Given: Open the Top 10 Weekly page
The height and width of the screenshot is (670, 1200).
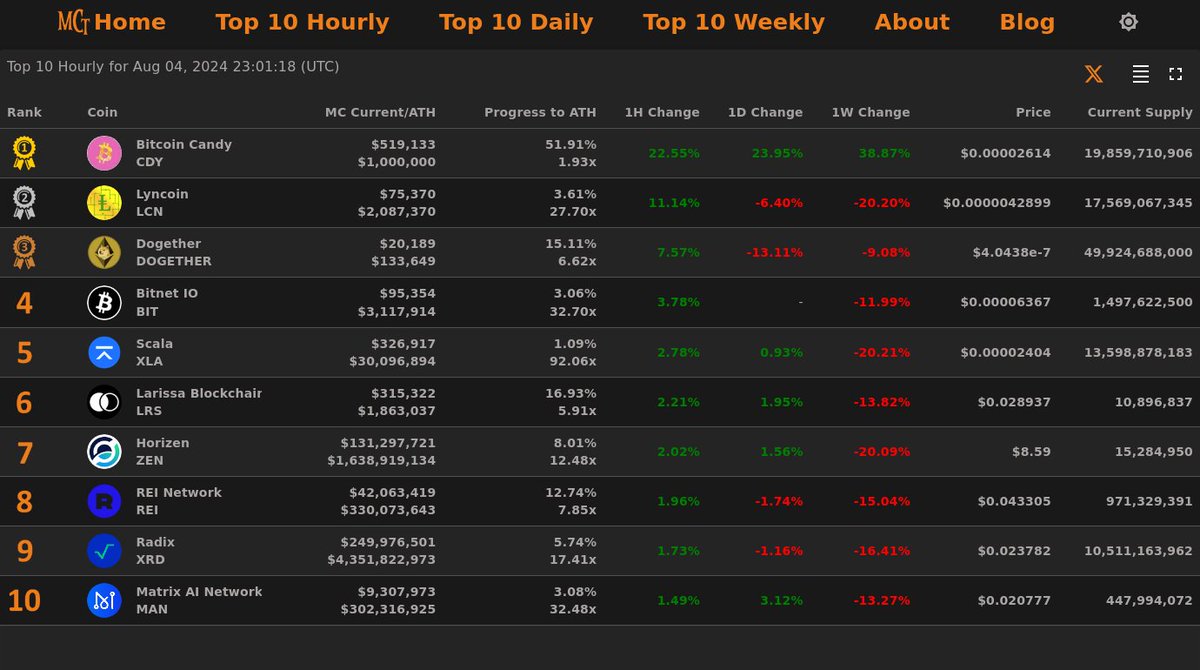Looking at the screenshot, I should tap(734, 22).
